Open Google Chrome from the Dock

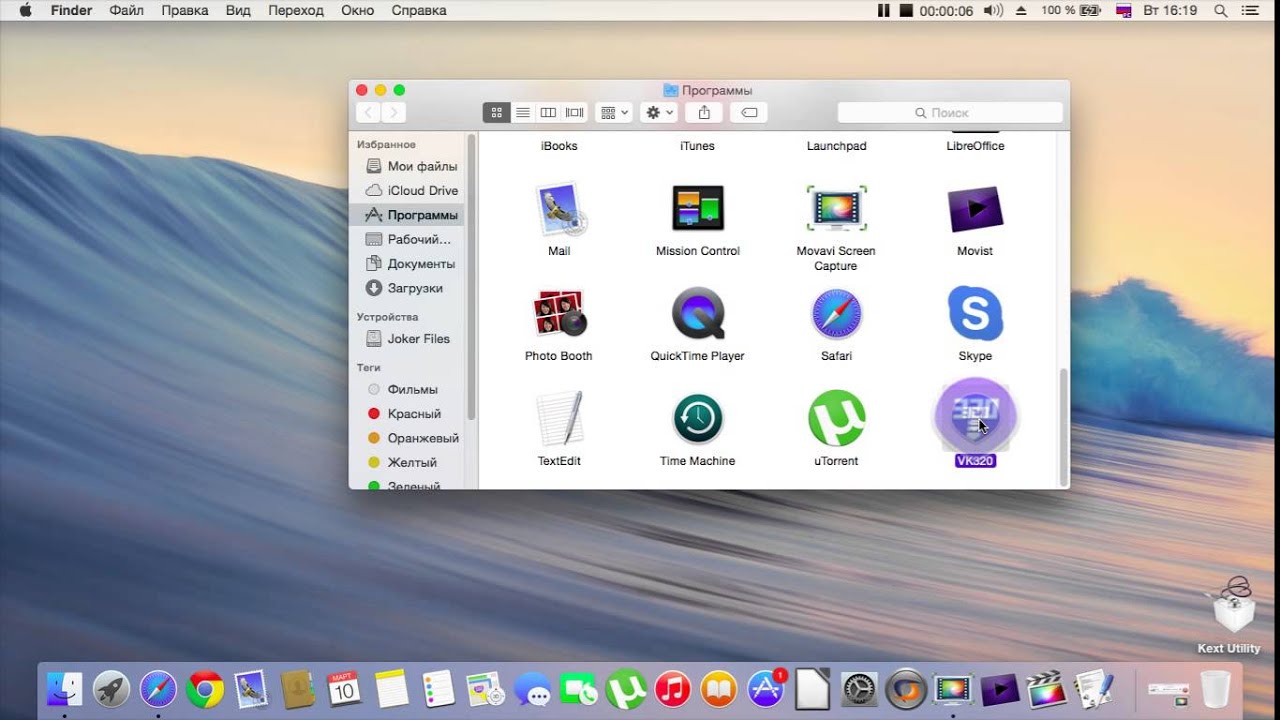tap(205, 689)
